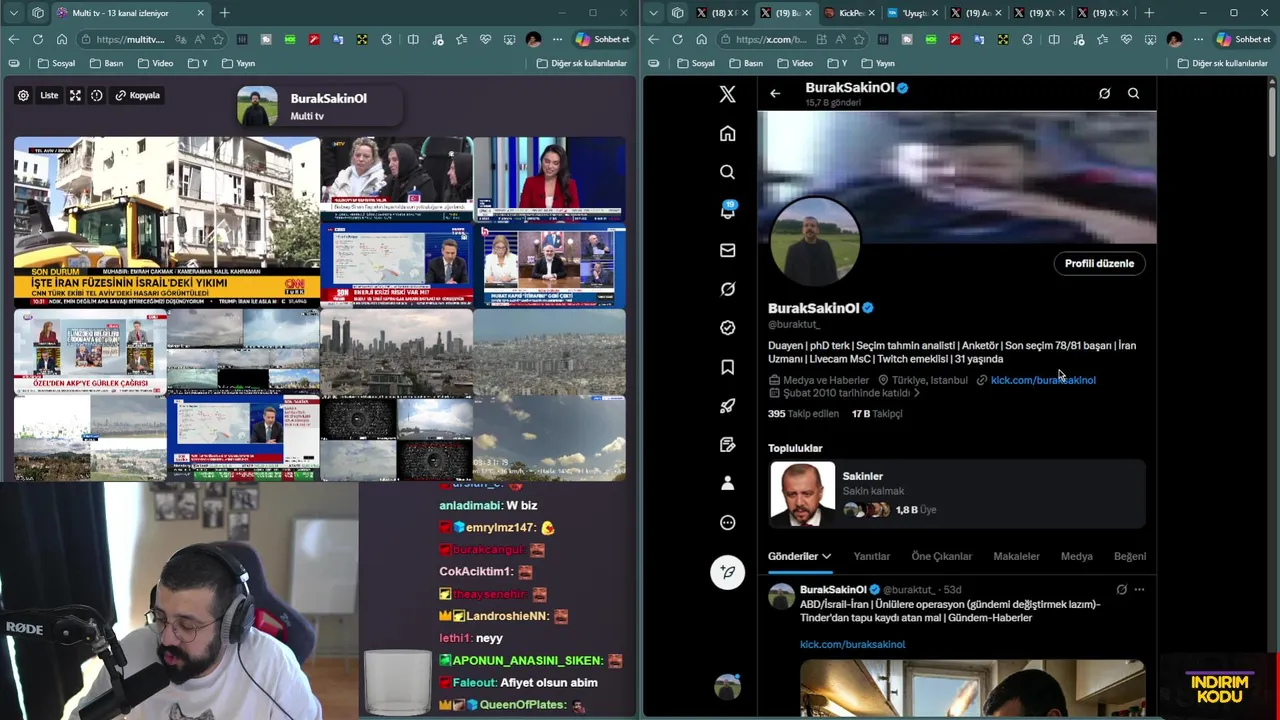Open kick.com/buraksakinol profile link
This screenshot has width=1280, height=720.
[1043, 380]
